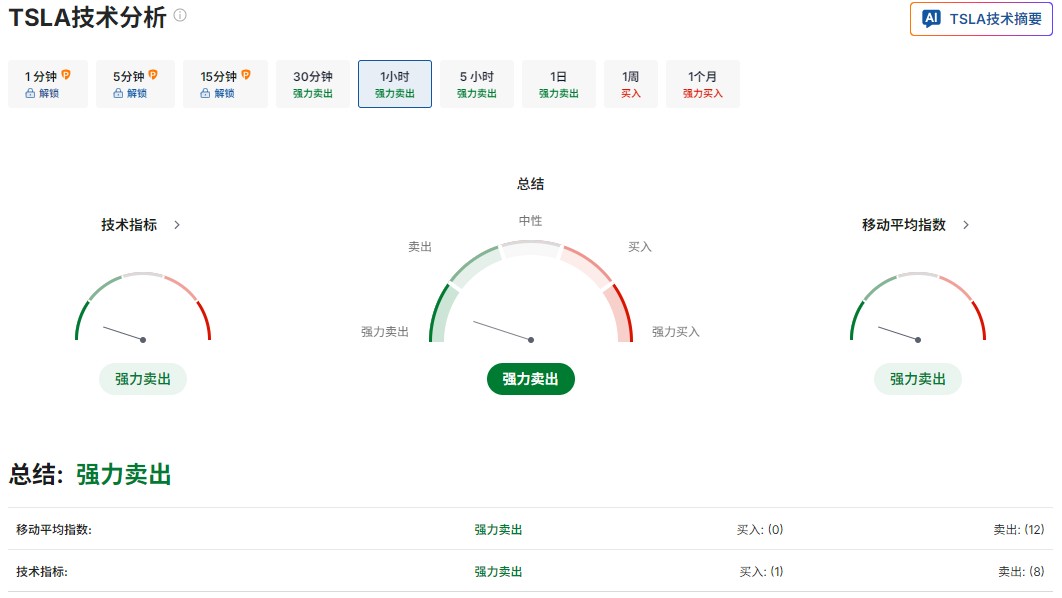The image size is (1062, 598).
Task: Open the TSLA技术摘要 panel
Action: click(x=981, y=18)
